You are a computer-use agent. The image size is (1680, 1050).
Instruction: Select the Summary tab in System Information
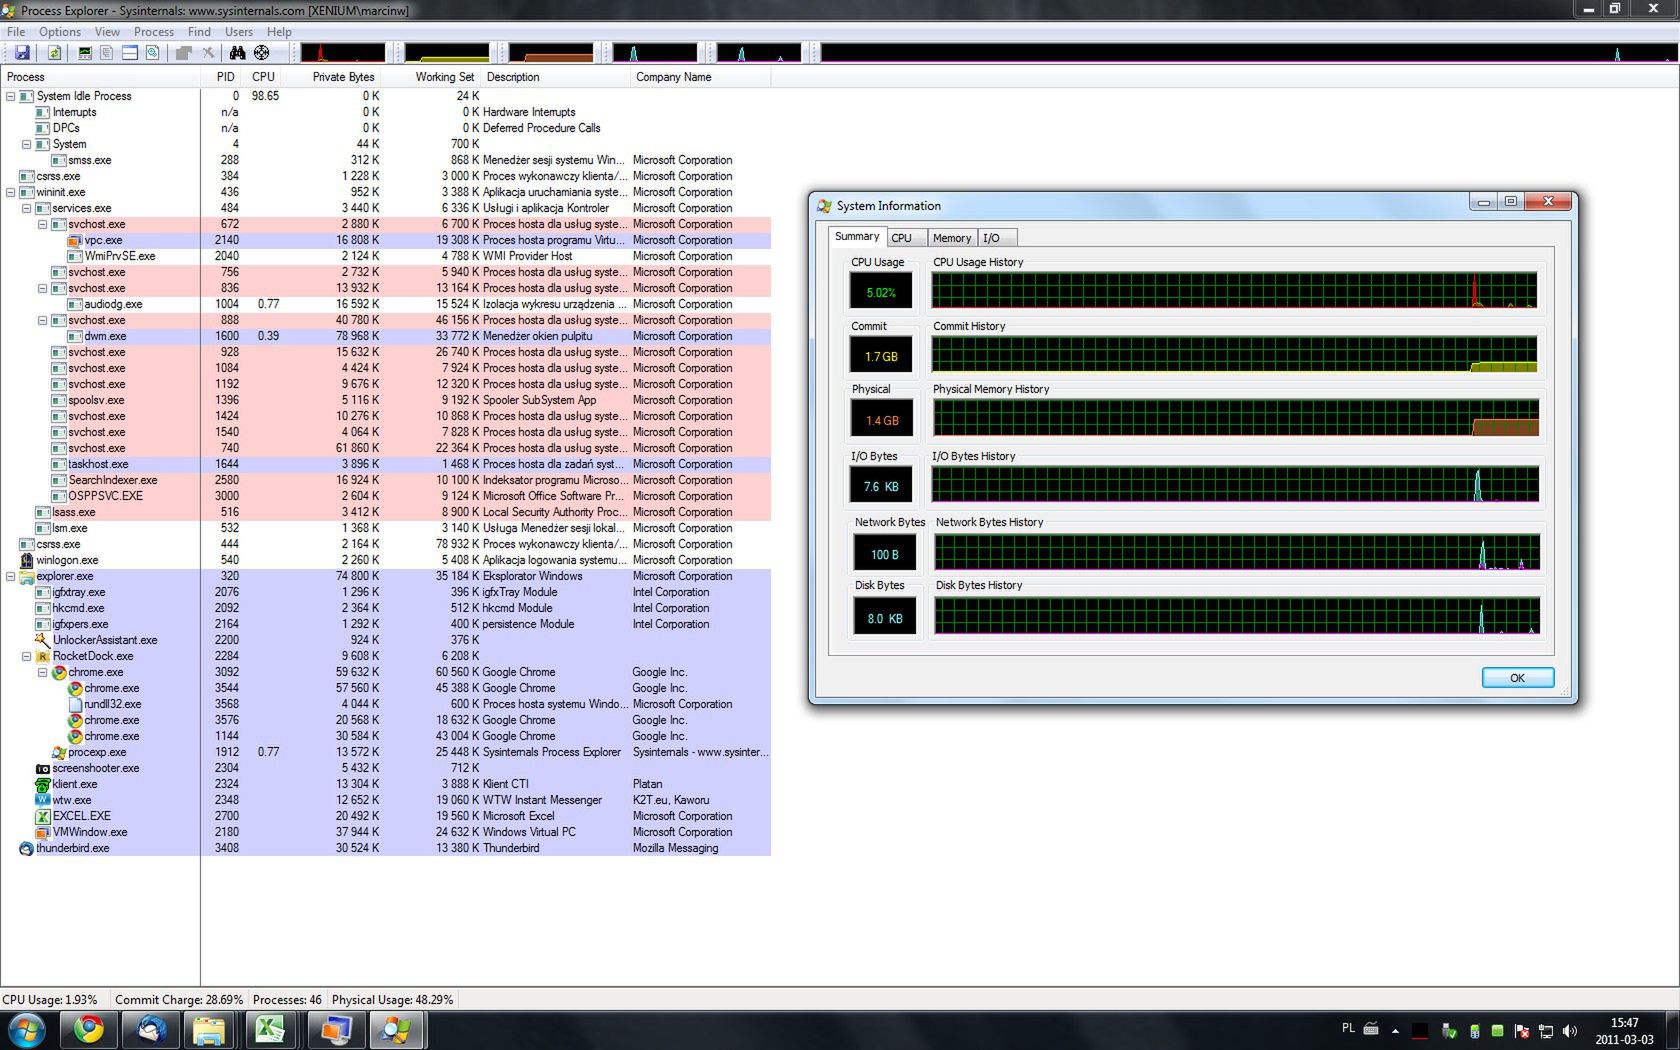point(857,237)
